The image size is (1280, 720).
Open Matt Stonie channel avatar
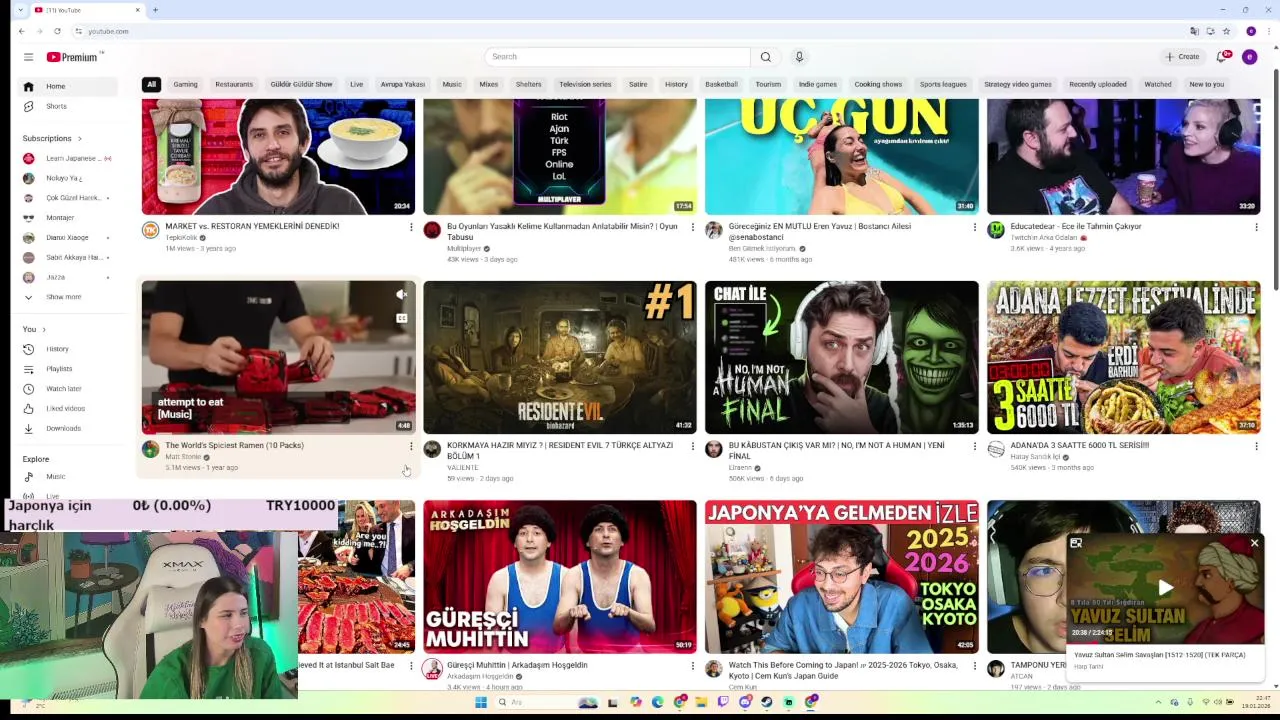(150, 449)
